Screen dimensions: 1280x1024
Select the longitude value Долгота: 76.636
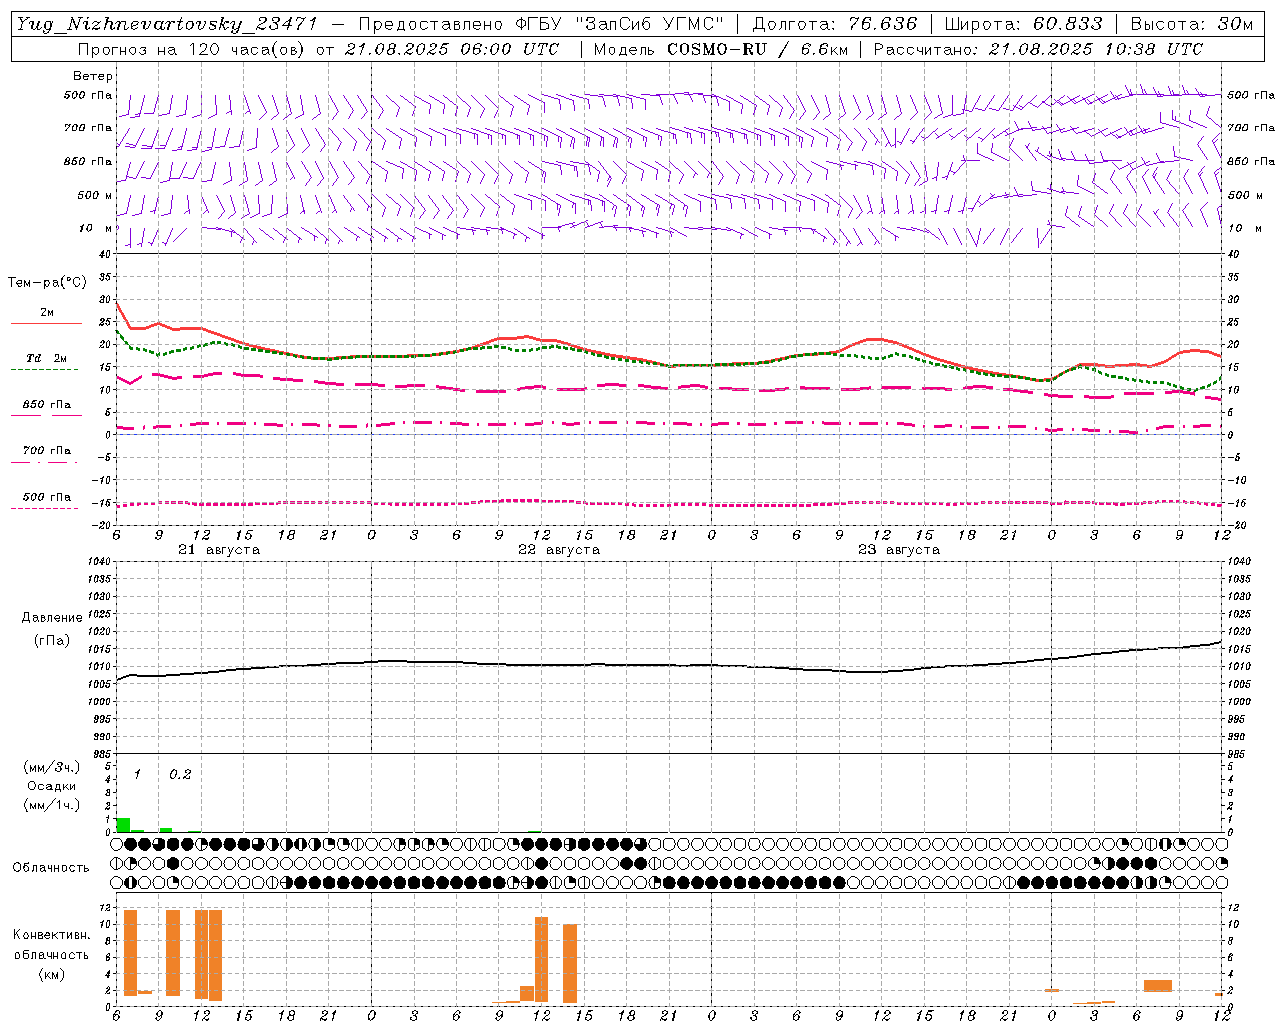tap(835, 24)
